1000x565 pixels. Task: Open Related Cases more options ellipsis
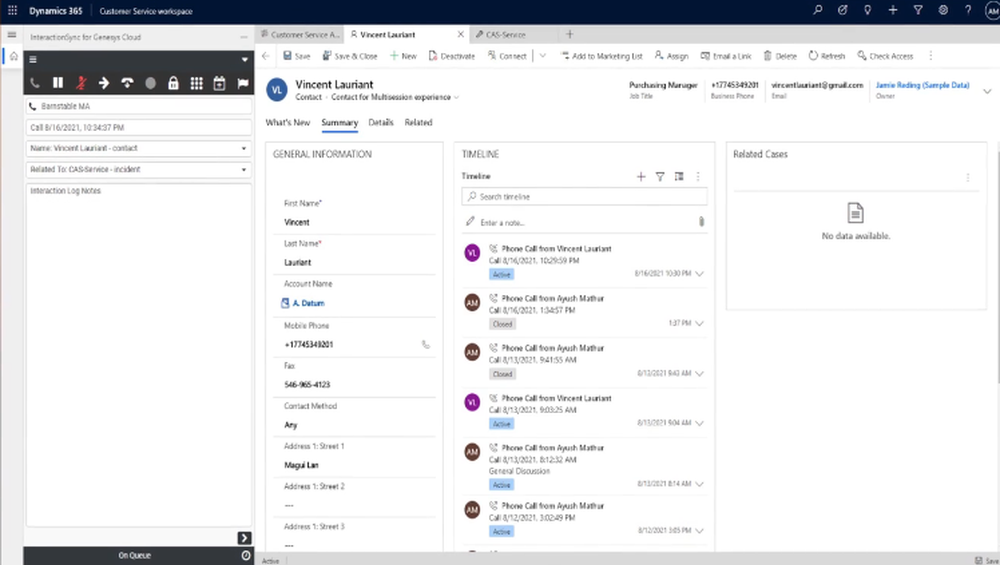(x=967, y=178)
